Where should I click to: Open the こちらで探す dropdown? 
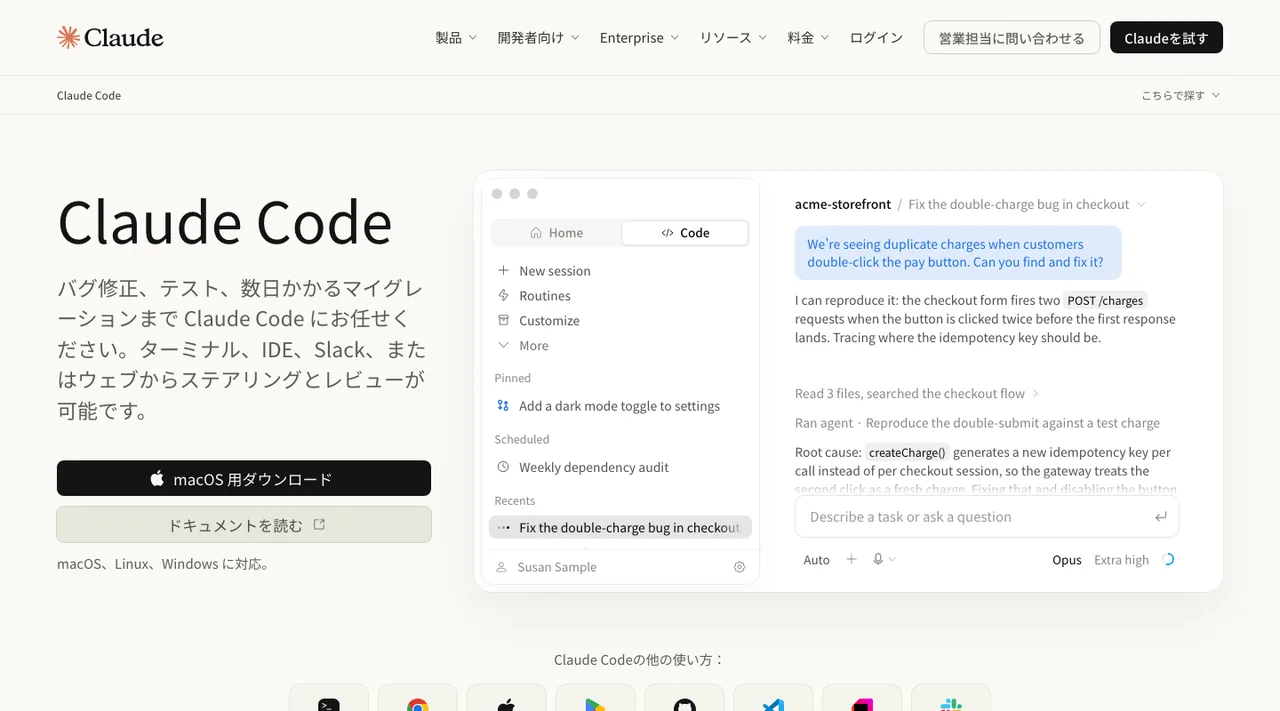[1181, 95]
